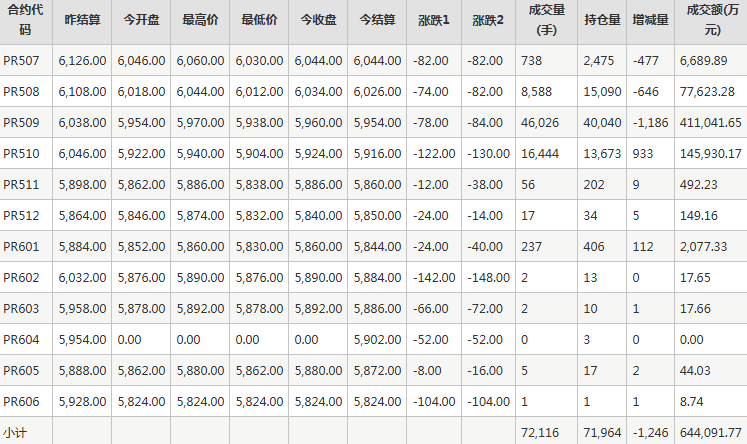Screen dimensions: 747x444
Task: Click PR510 open interest 13,673
Action: pyautogui.click(x=602, y=154)
